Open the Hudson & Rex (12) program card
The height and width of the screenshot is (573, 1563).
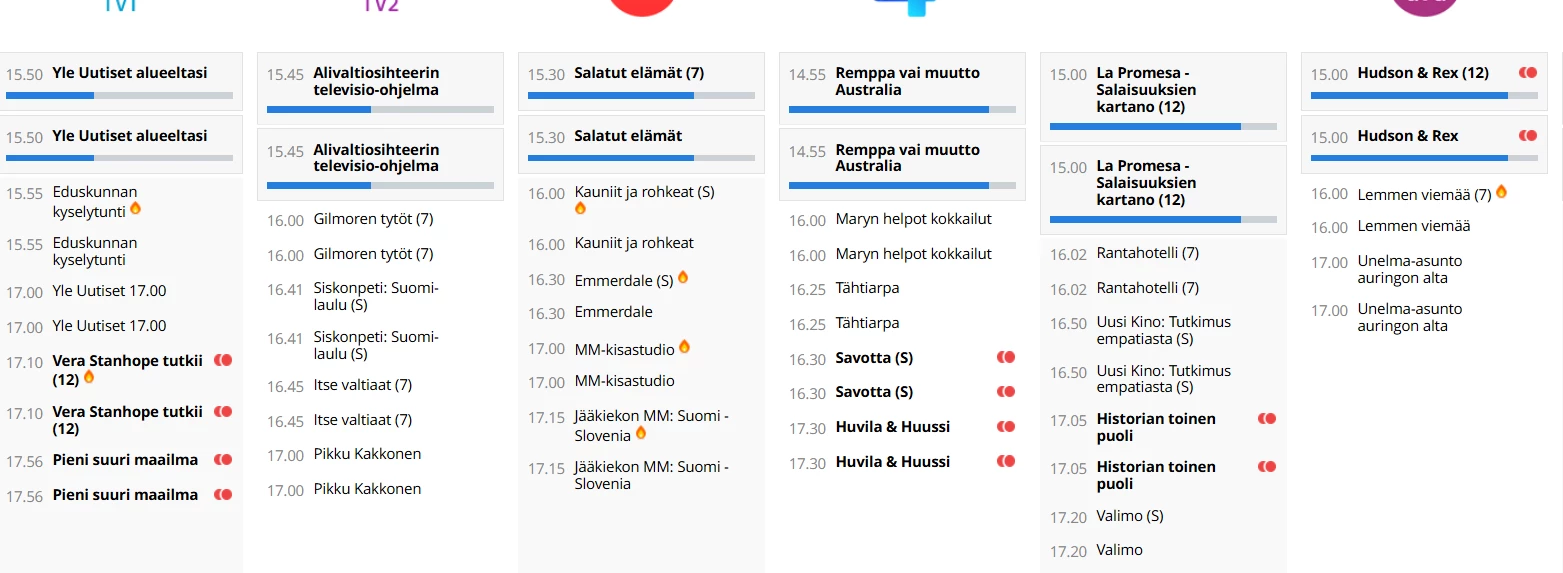[x=1423, y=81]
